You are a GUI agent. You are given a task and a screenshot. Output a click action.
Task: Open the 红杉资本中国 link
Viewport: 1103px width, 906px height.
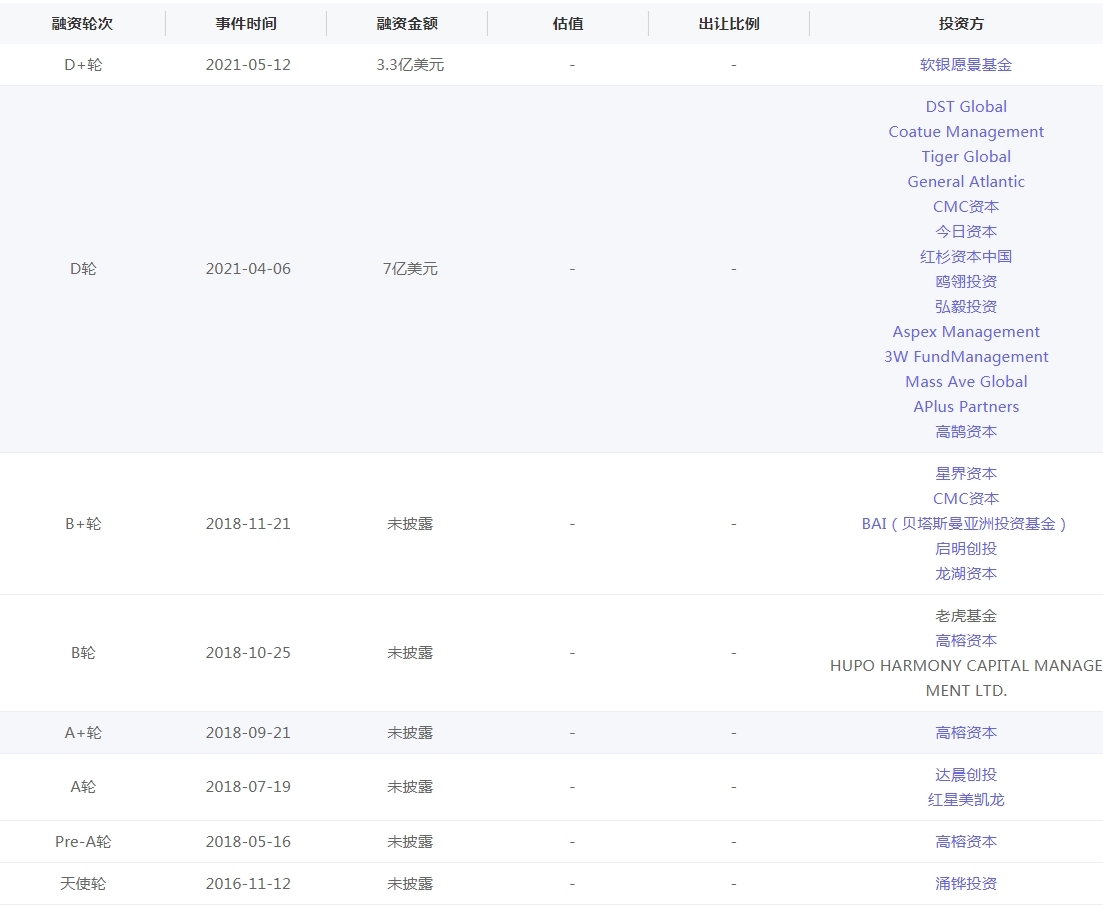point(966,256)
